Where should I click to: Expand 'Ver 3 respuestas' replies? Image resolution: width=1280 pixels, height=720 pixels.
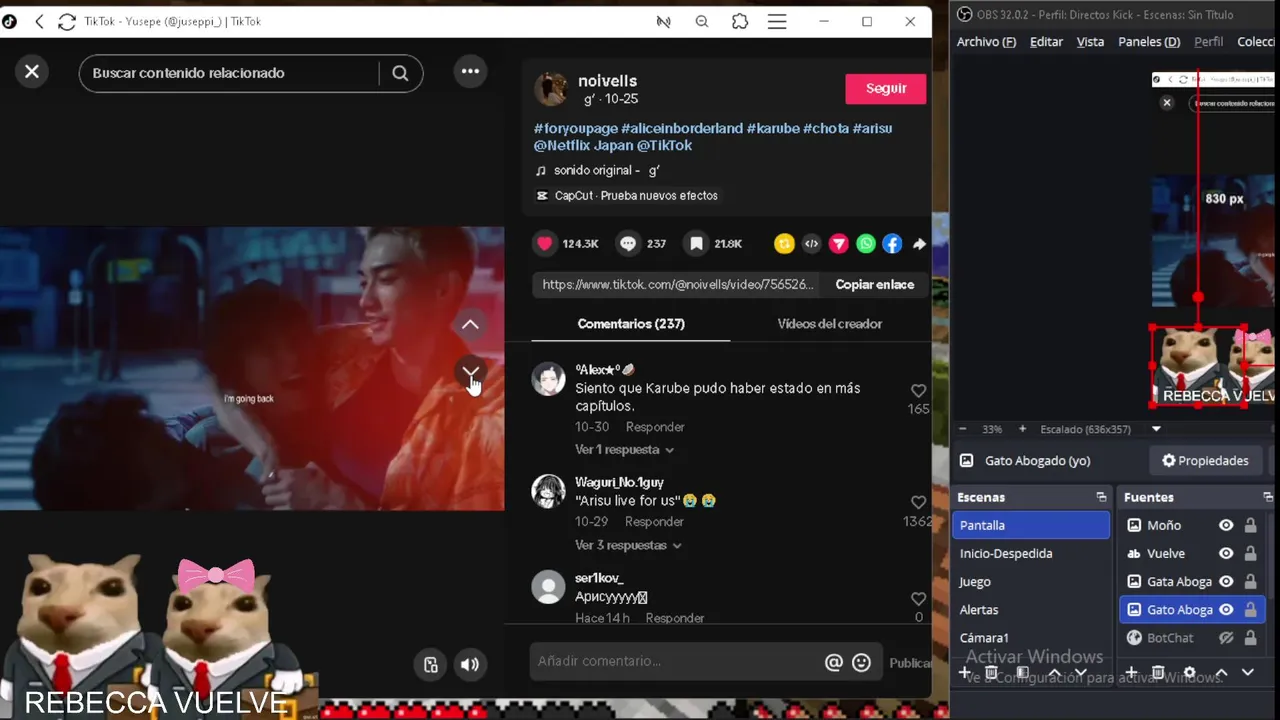[628, 546]
